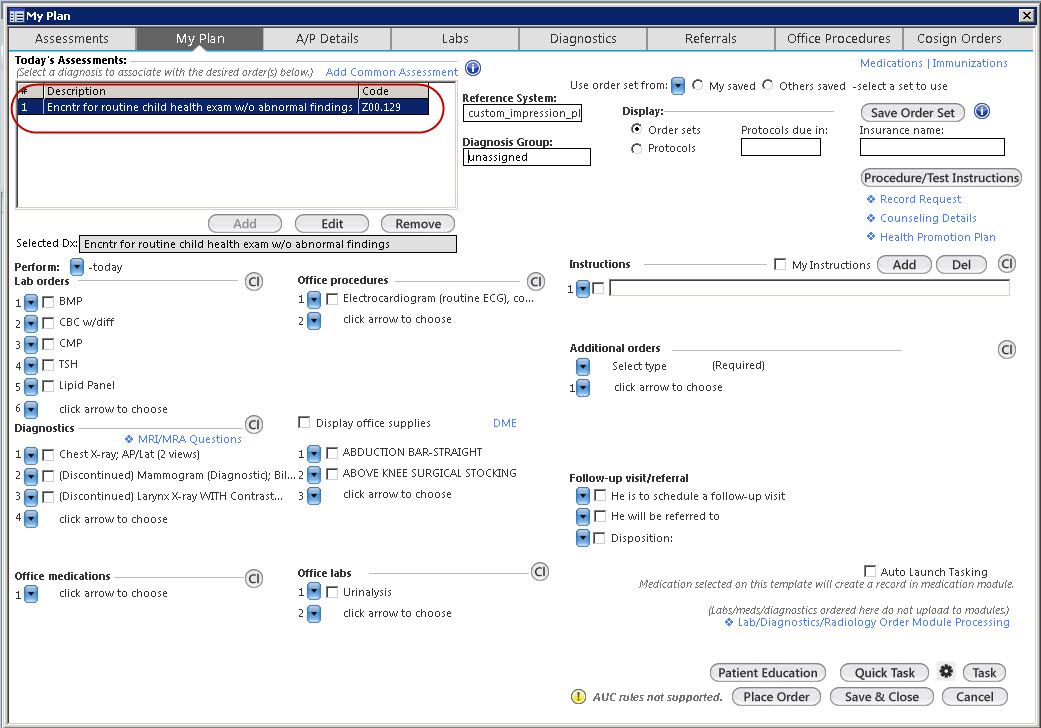Click the My Plan window title icon
This screenshot has height=728, width=1041.
coord(17,16)
